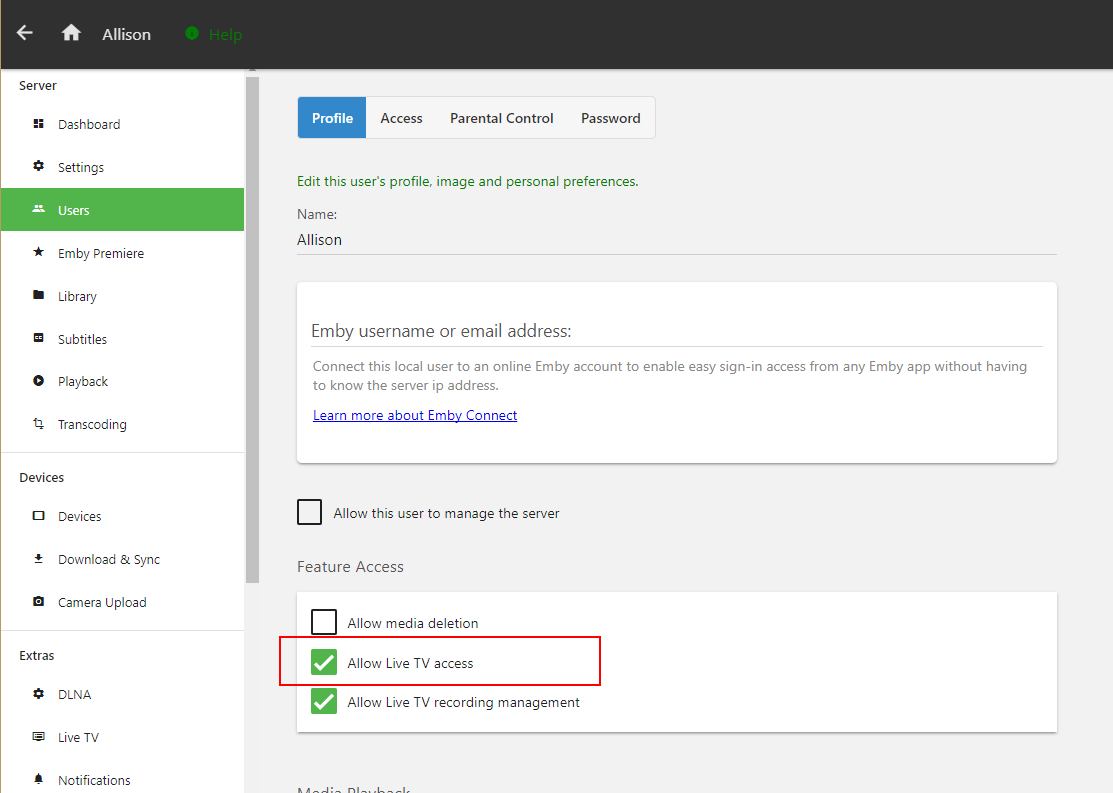Click the Transcoding icon
This screenshot has width=1113, height=793.
coord(38,423)
